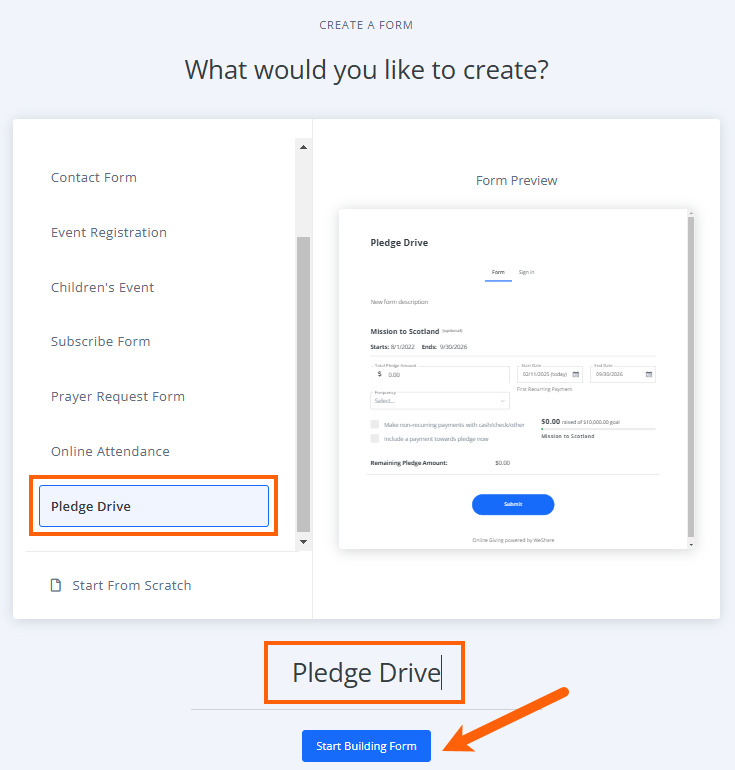Viewport: 735px width, 770px height.
Task: Check 'Include a payment towards pledge now'
Action: 375,438
